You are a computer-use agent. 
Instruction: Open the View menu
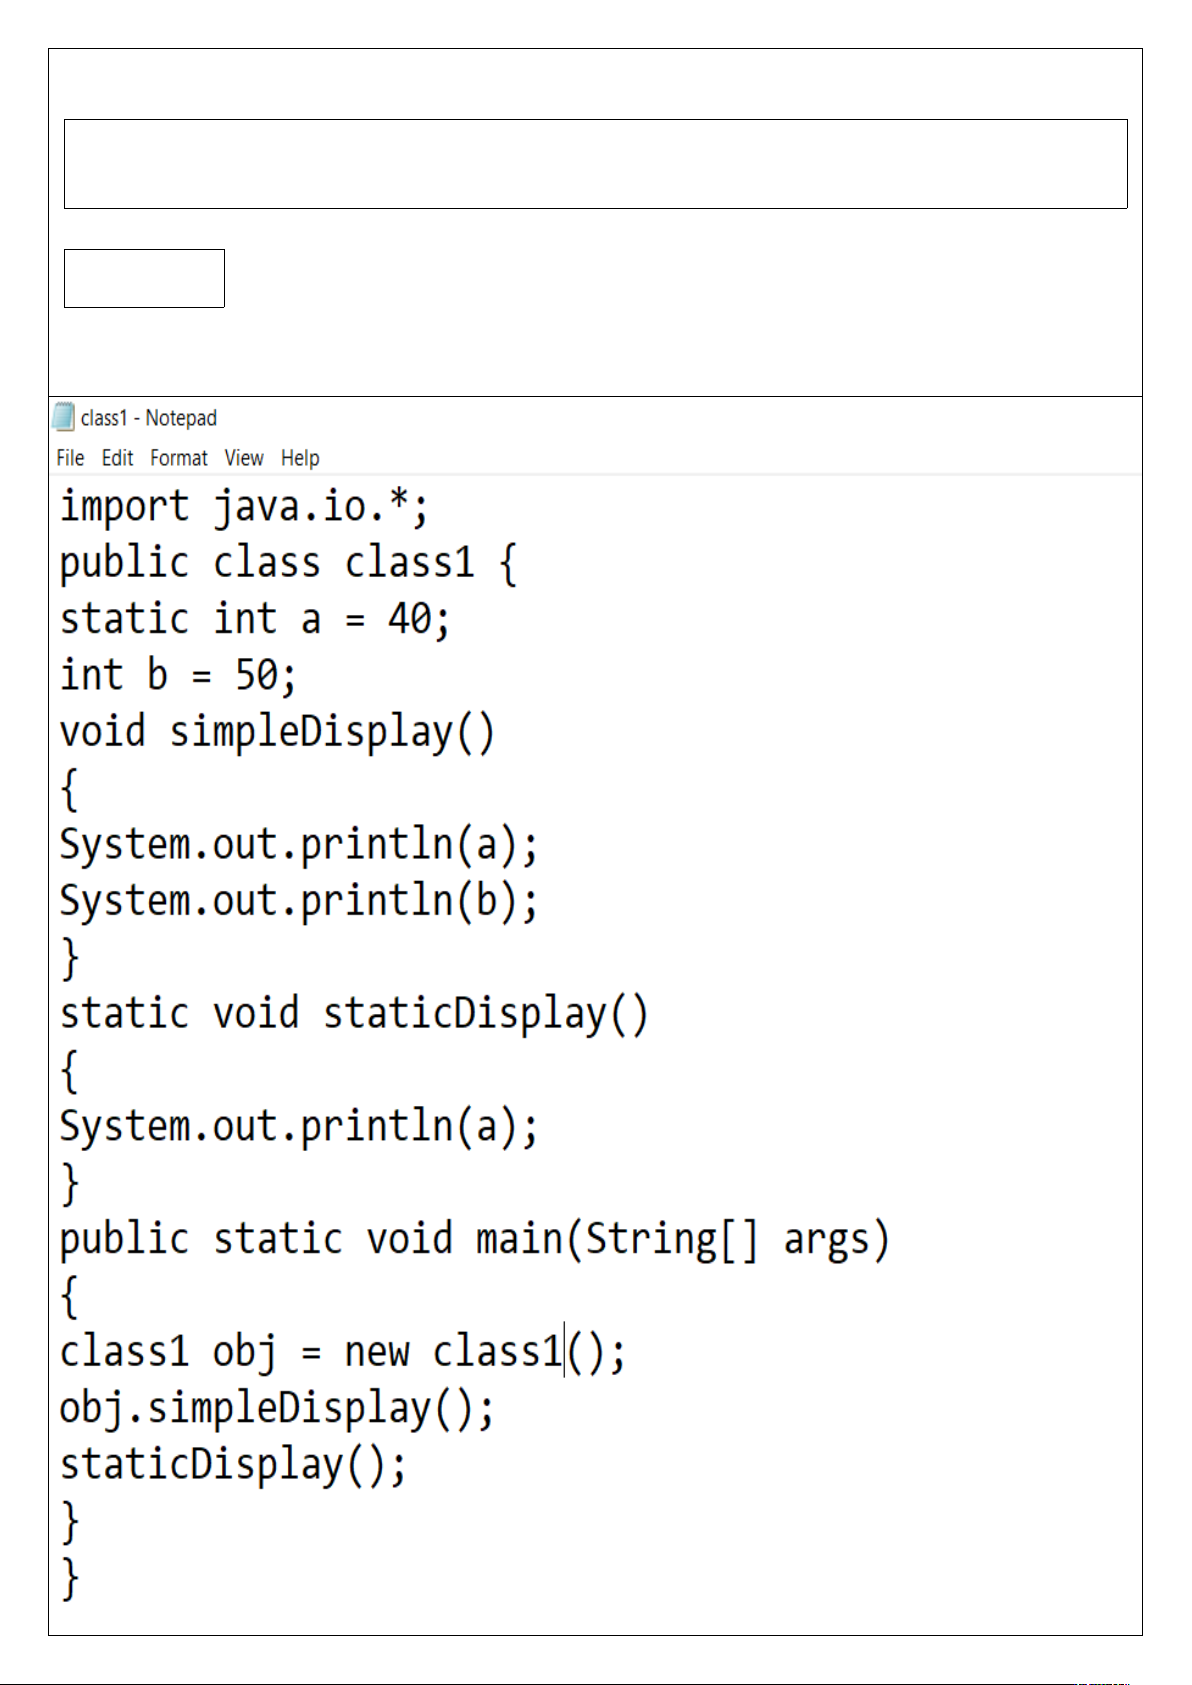coord(244,458)
